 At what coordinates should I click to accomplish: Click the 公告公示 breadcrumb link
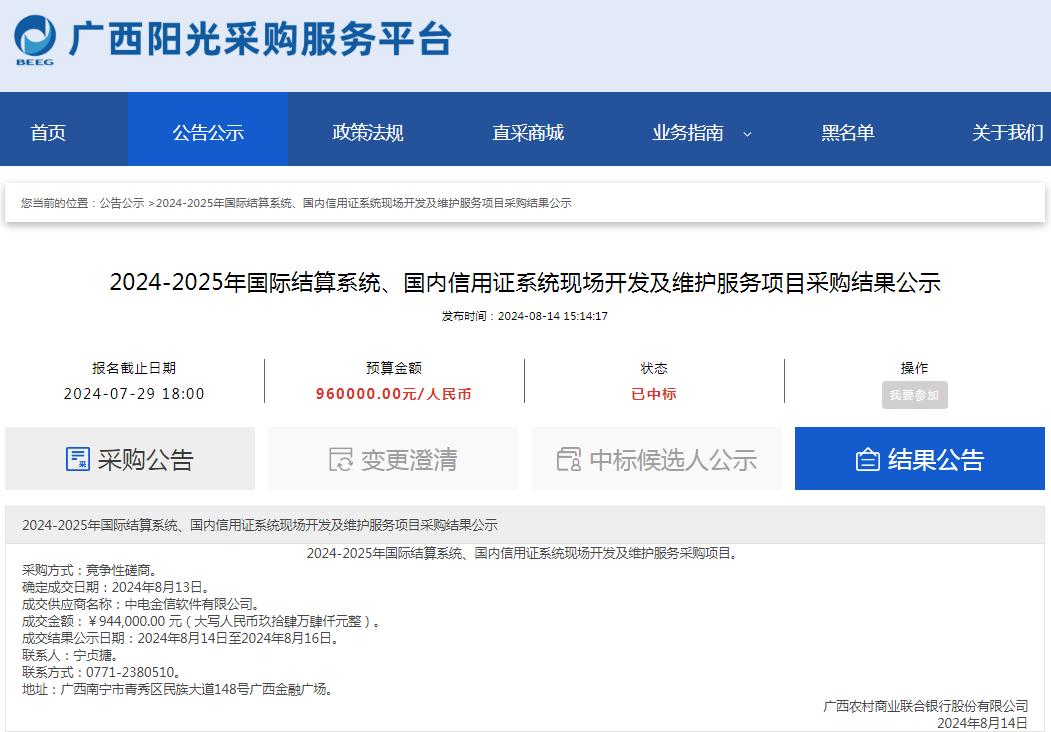(122, 203)
